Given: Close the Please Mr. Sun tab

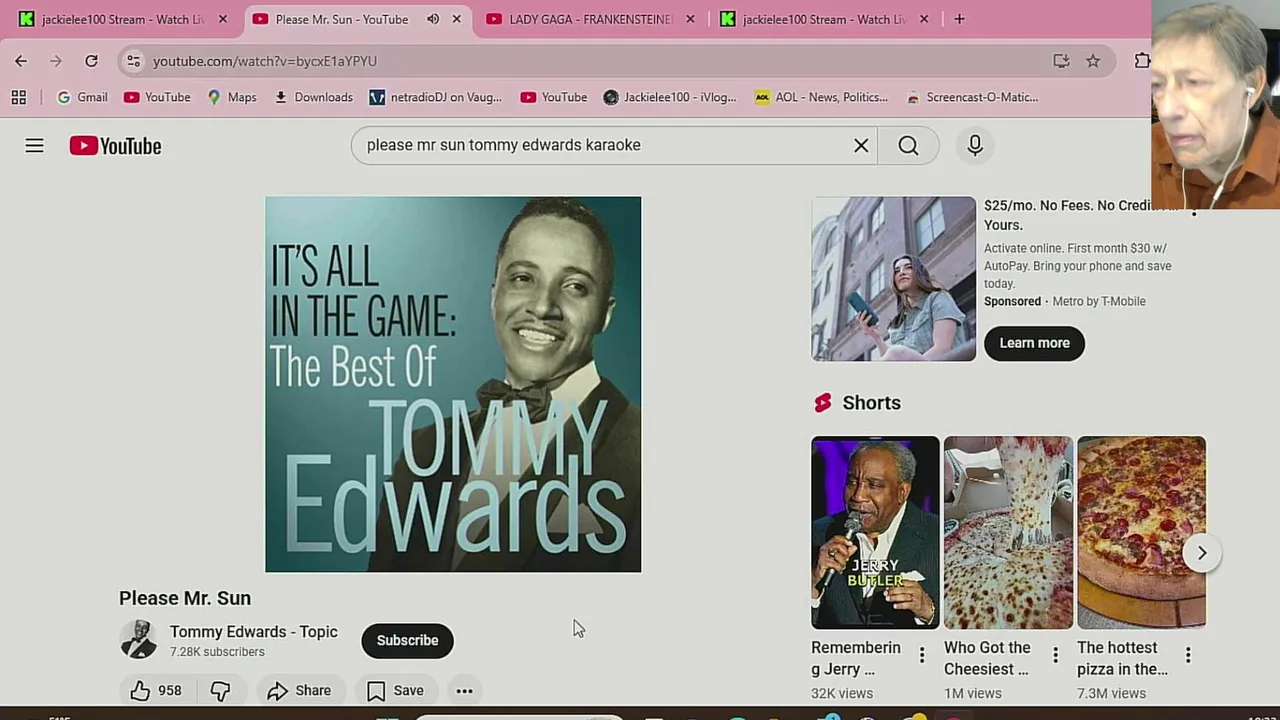Looking at the screenshot, I should (457, 19).
